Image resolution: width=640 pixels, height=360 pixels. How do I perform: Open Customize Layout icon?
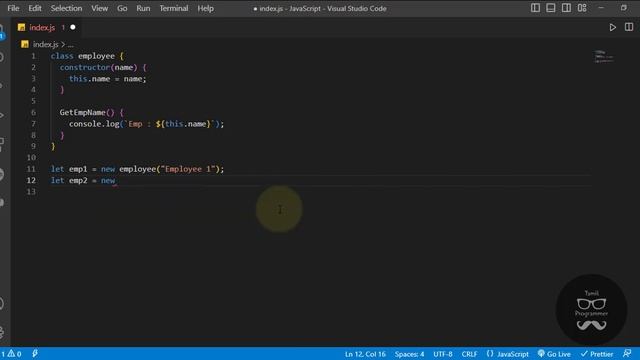pyautogui.click(x=582, y=8)
